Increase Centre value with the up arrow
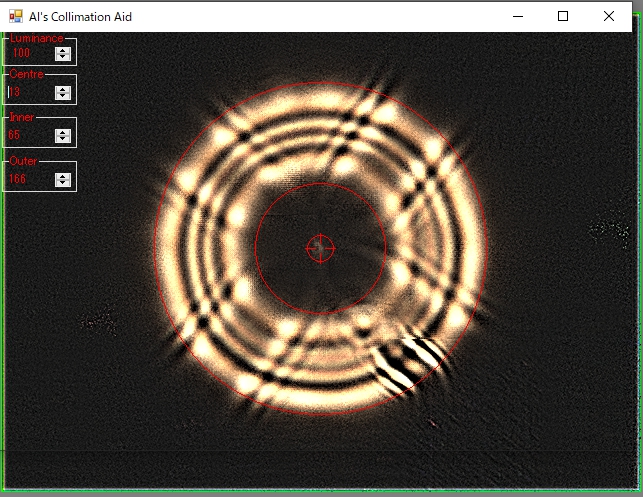This screenshot has width=643, height=497. pos(63,90)
